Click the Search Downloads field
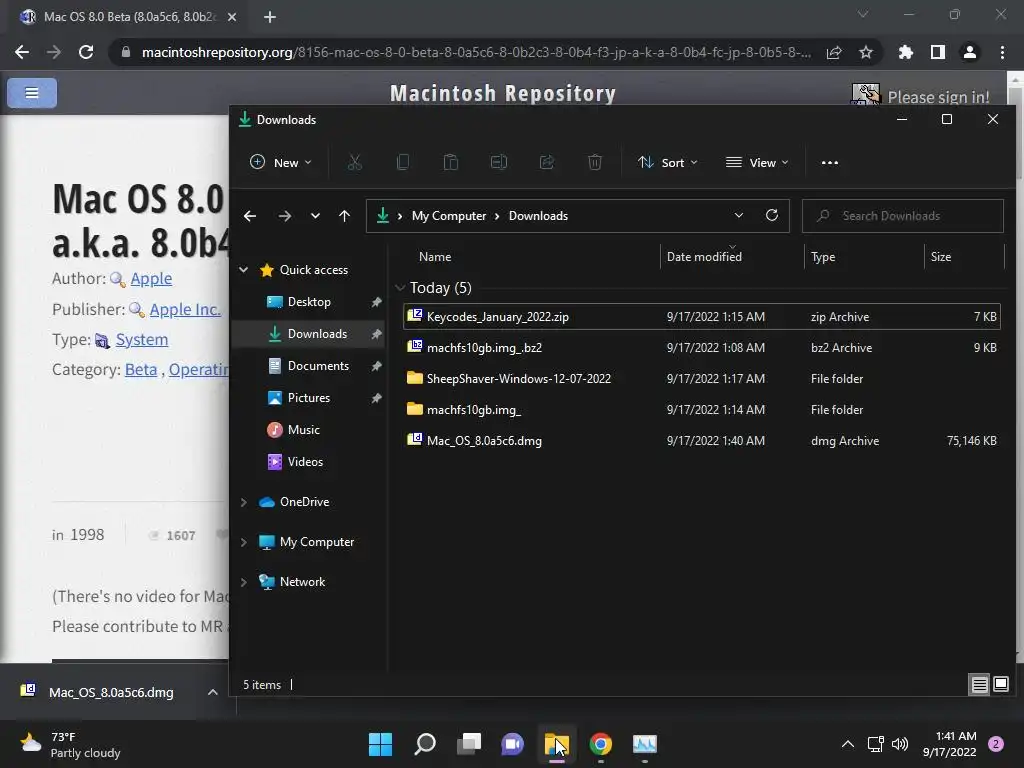The width and height of the screenshot is (1024, 768). pyautogui.click(x=903, y=216)
